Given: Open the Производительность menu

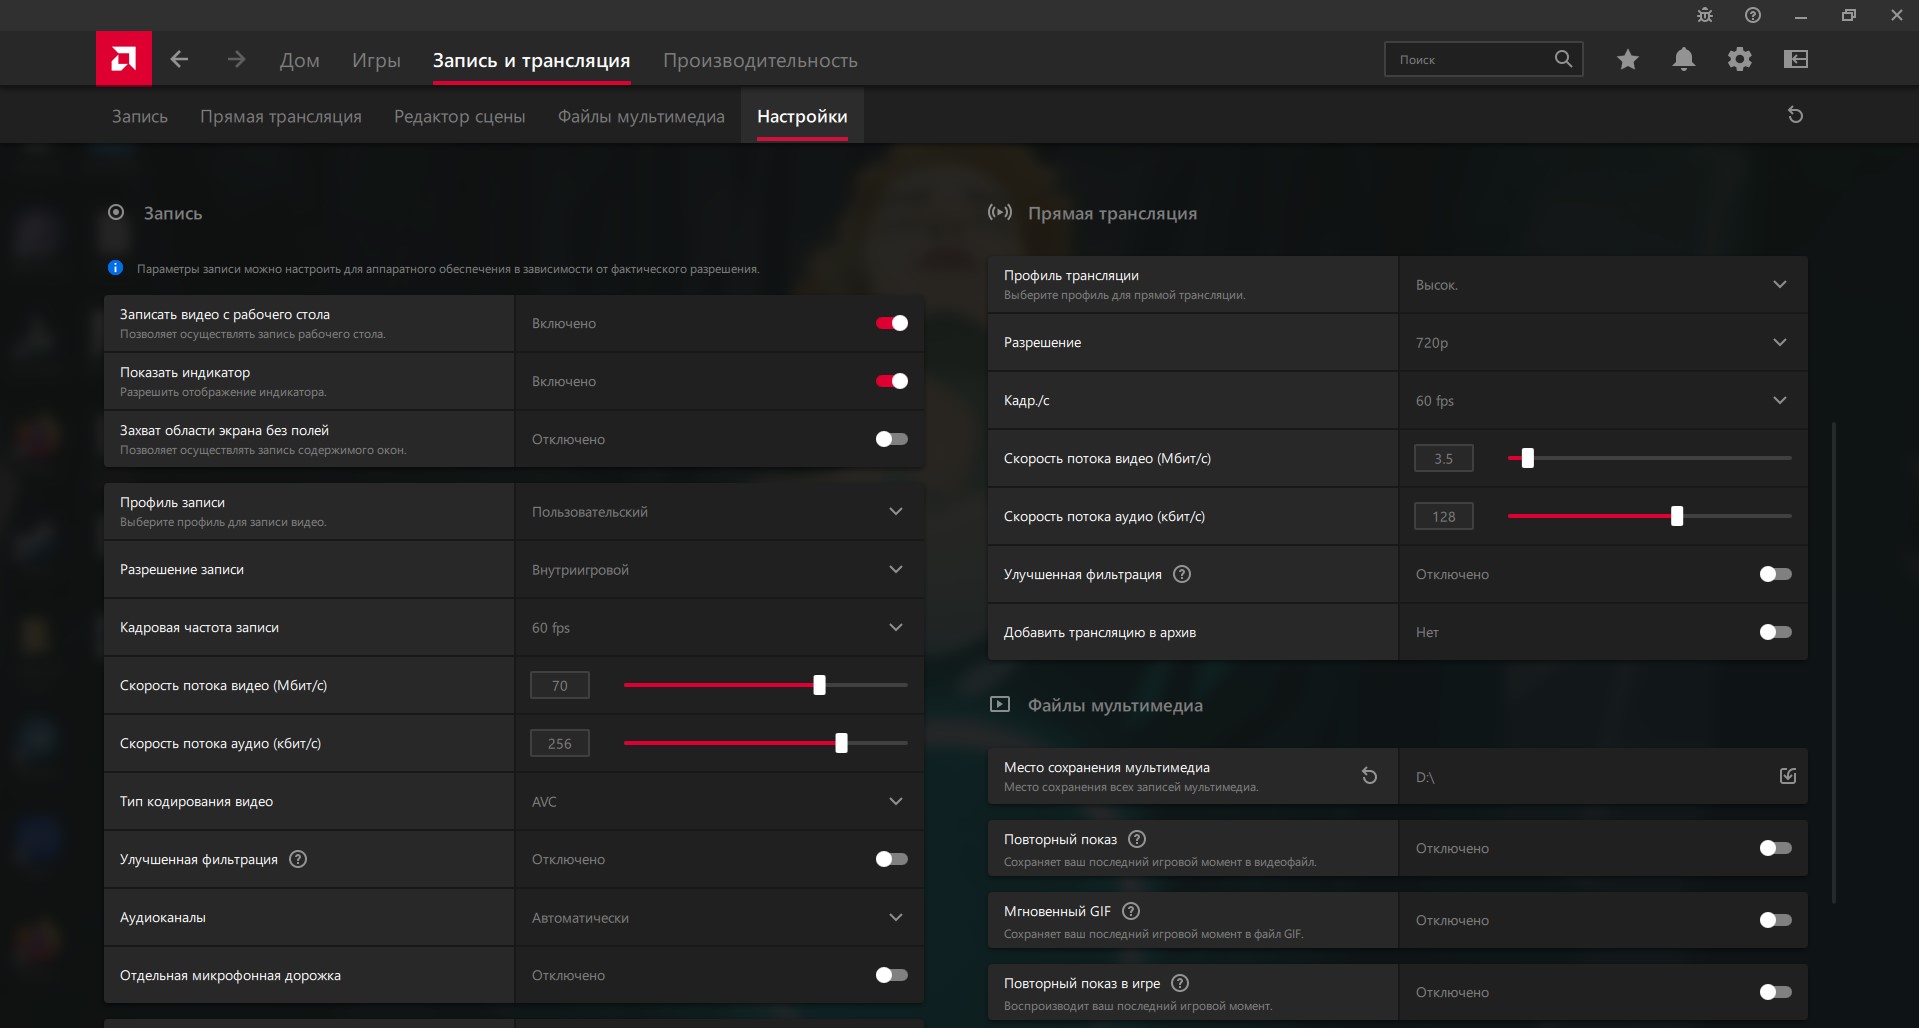Looking at the screenshot, I should [x=760, y=60].
